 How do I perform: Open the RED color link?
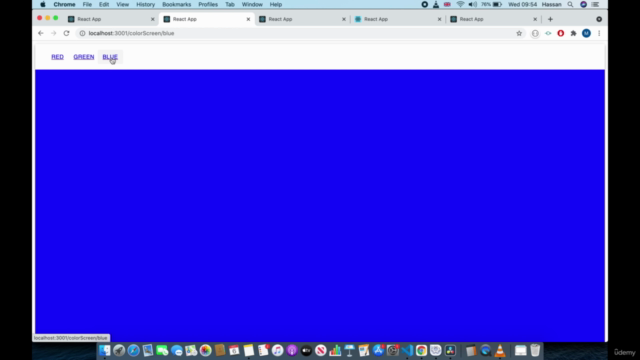(x=57, y=57)
